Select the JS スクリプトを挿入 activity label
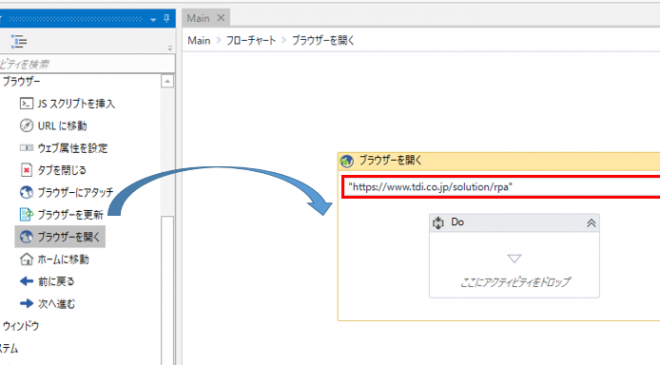660x365 pixels. (76, 104)
